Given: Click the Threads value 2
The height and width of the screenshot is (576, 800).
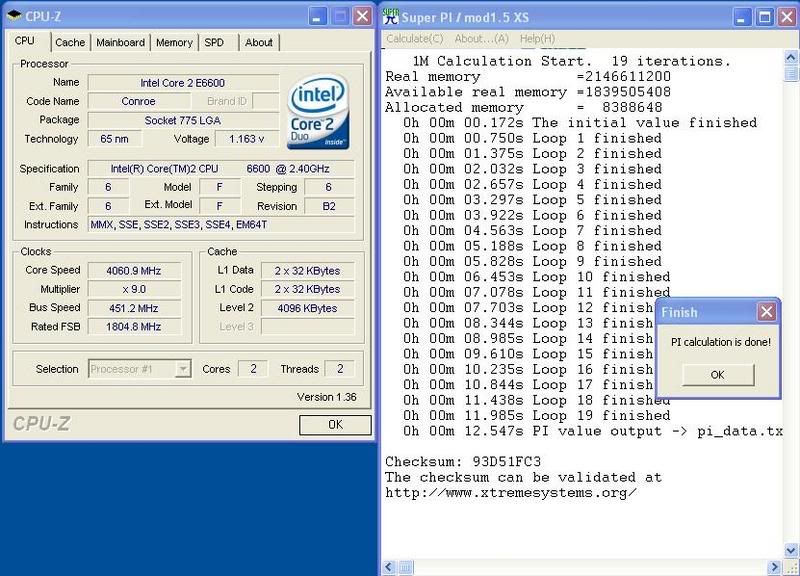Looking at the screenshot, I should point(340,369).
